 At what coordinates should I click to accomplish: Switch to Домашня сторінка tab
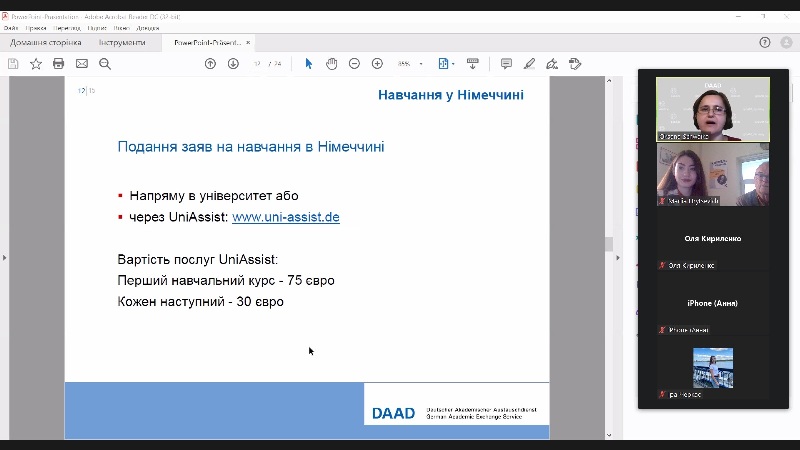coord(46,42)
